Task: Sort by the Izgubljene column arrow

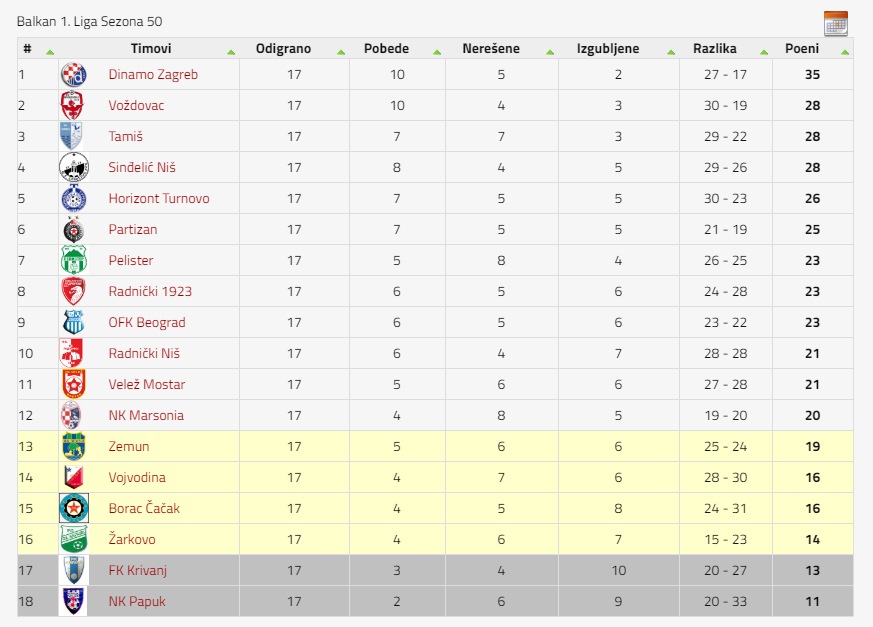Action: click(671, 52)
